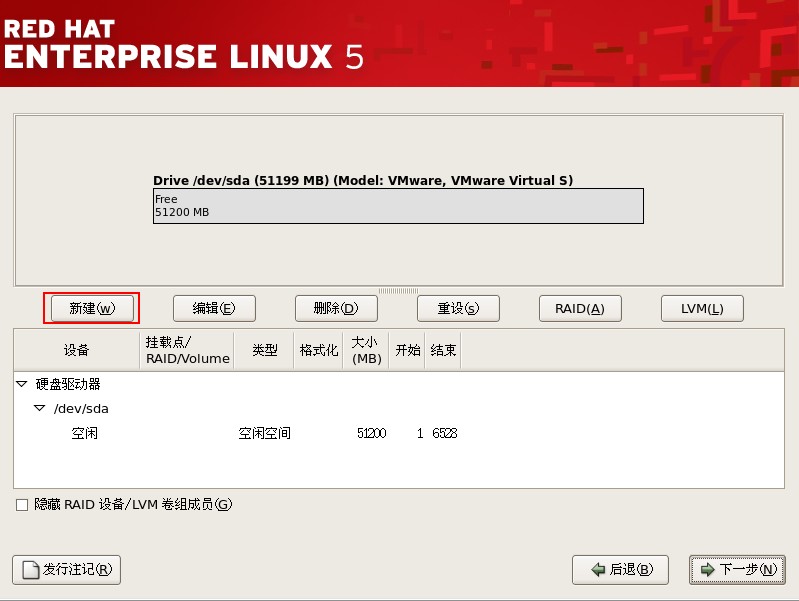
Task: Enable 隐藏 RAID 设备/LVM 卷组成员 checkbox
Action: coord(22,505)
